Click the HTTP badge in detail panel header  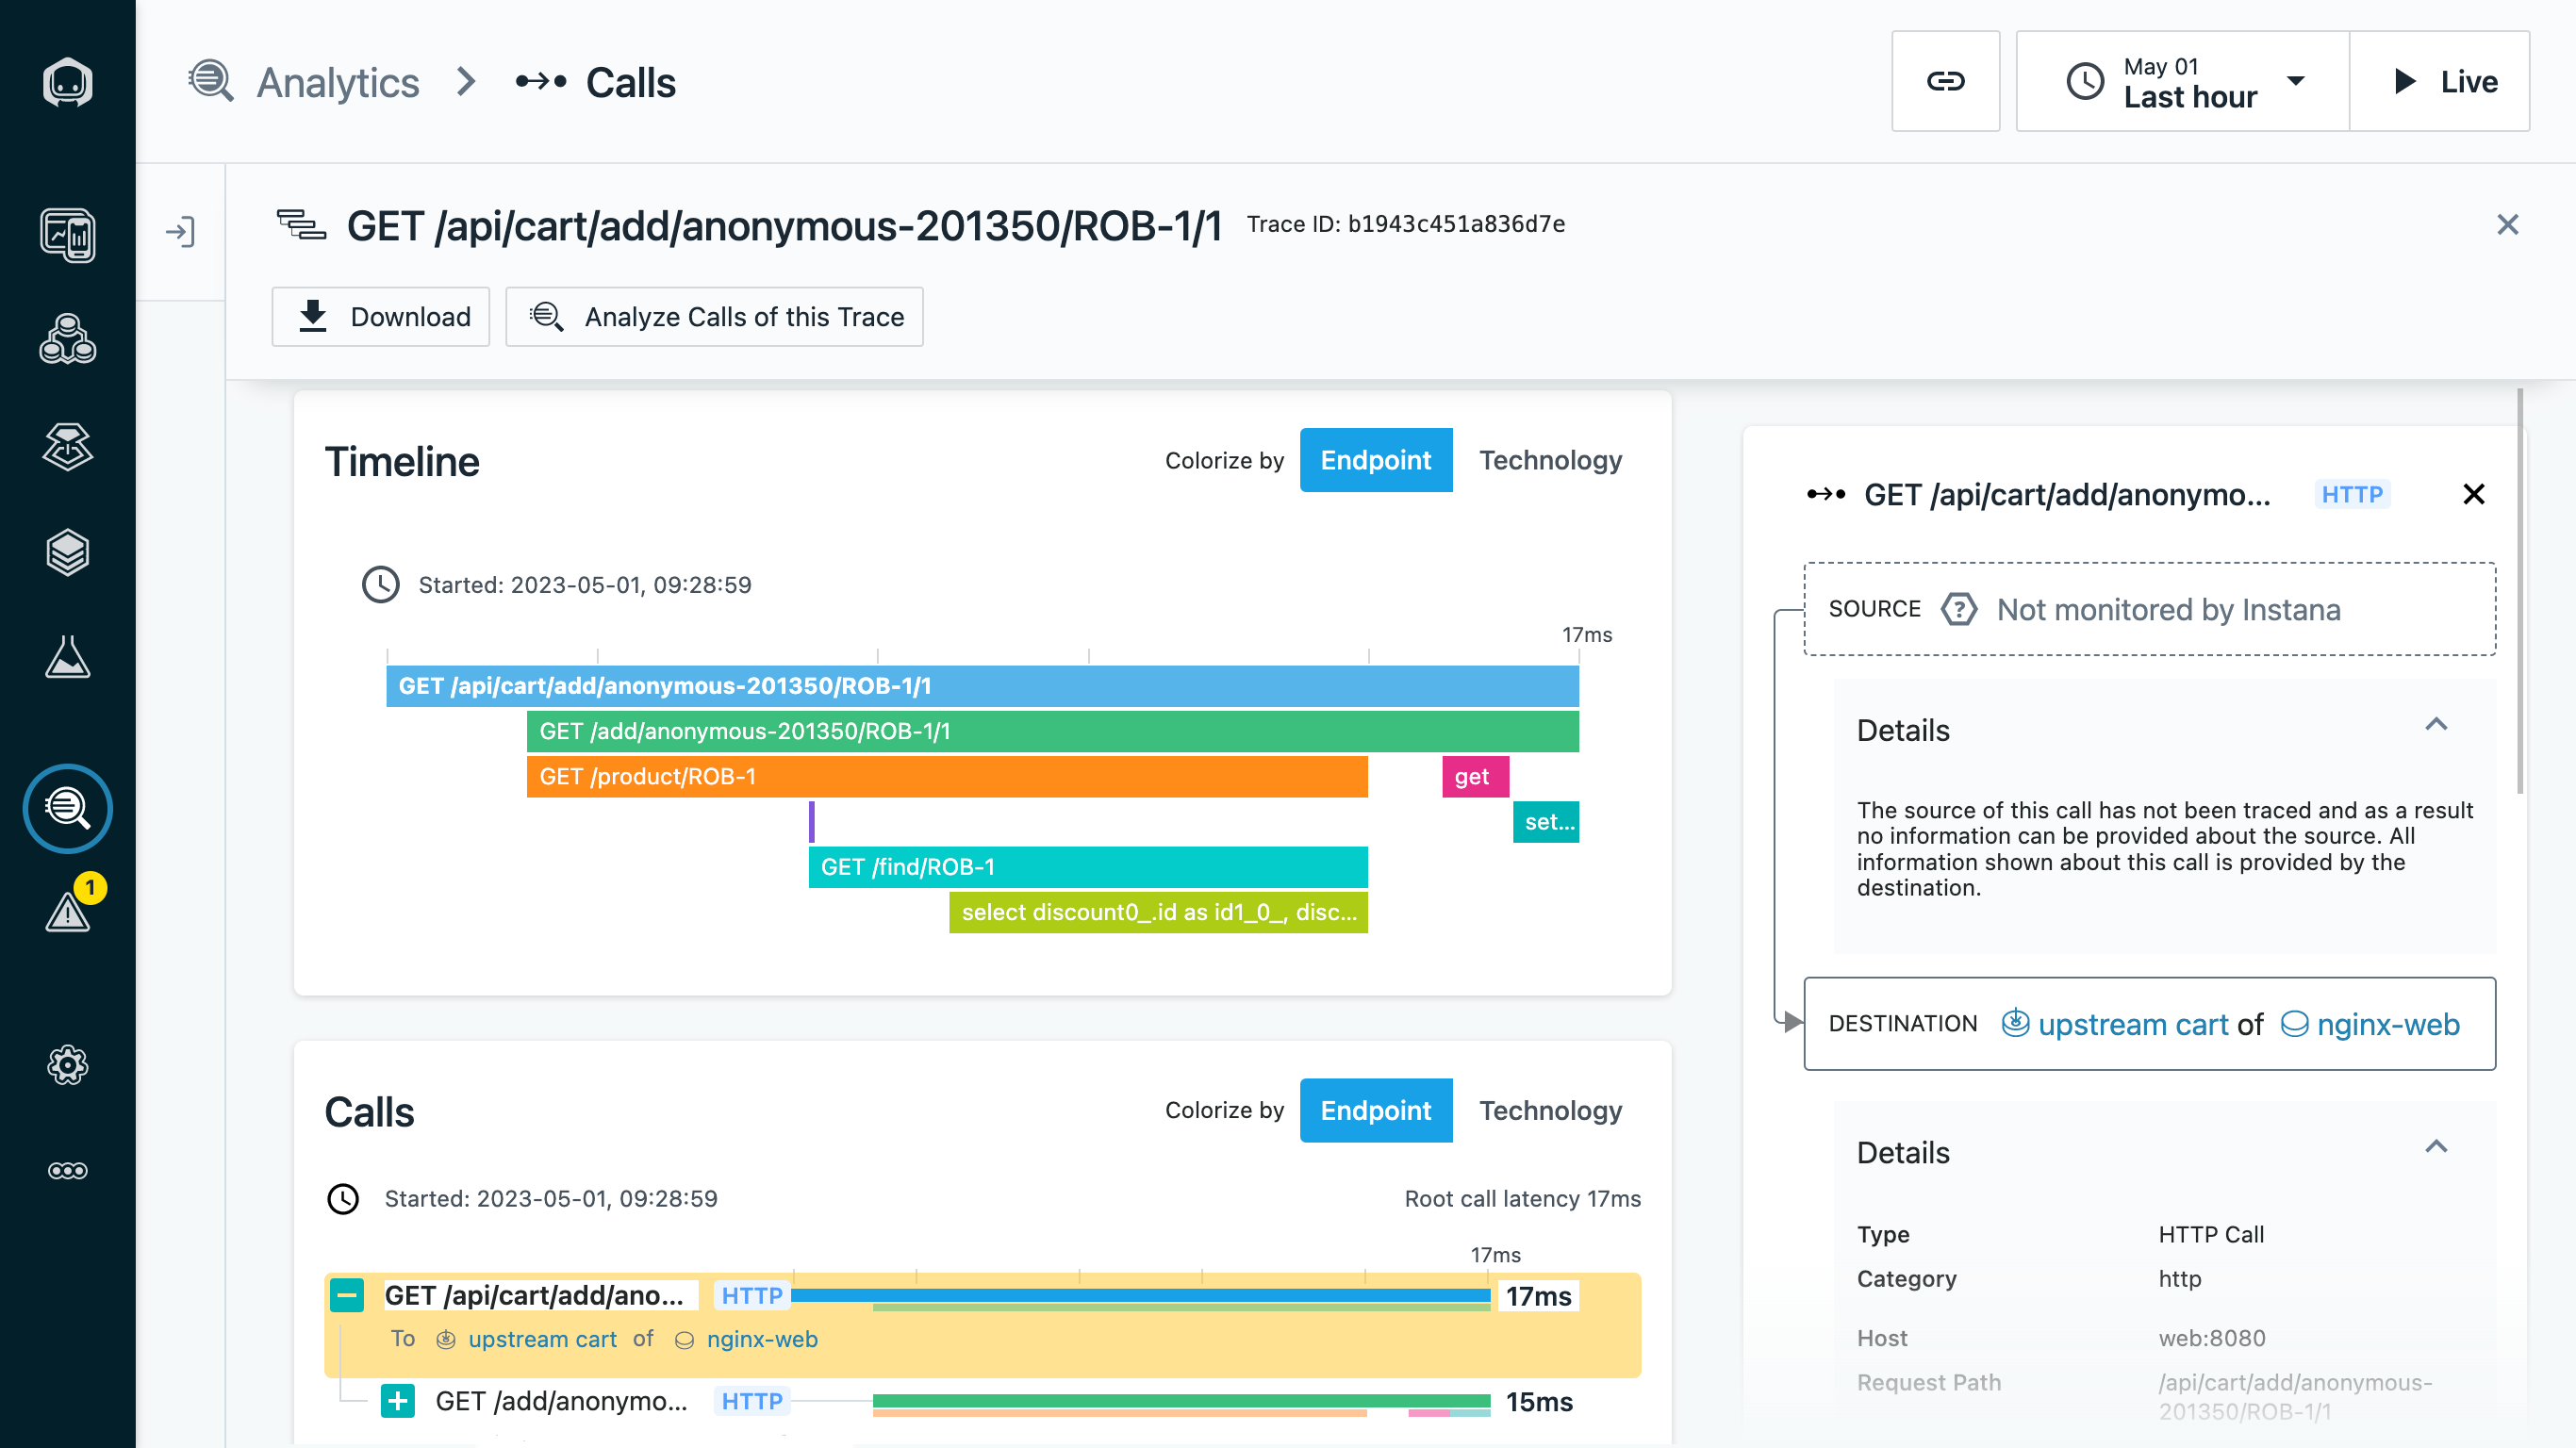pos(2352,494)
